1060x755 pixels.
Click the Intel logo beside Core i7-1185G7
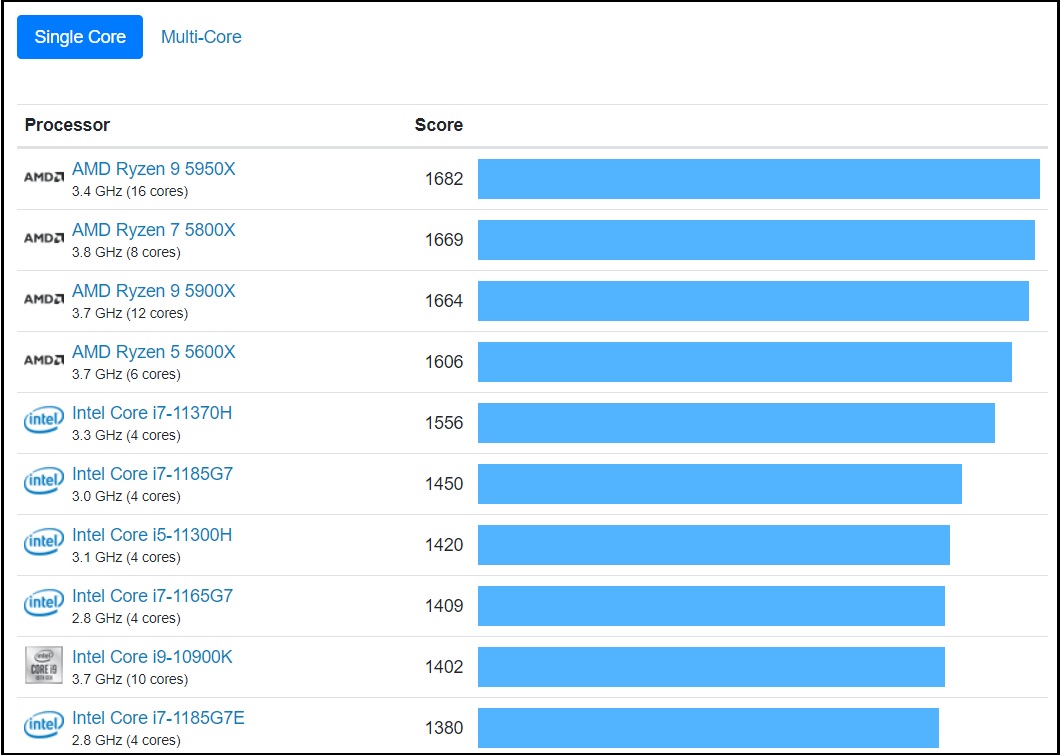pos(44,481)
